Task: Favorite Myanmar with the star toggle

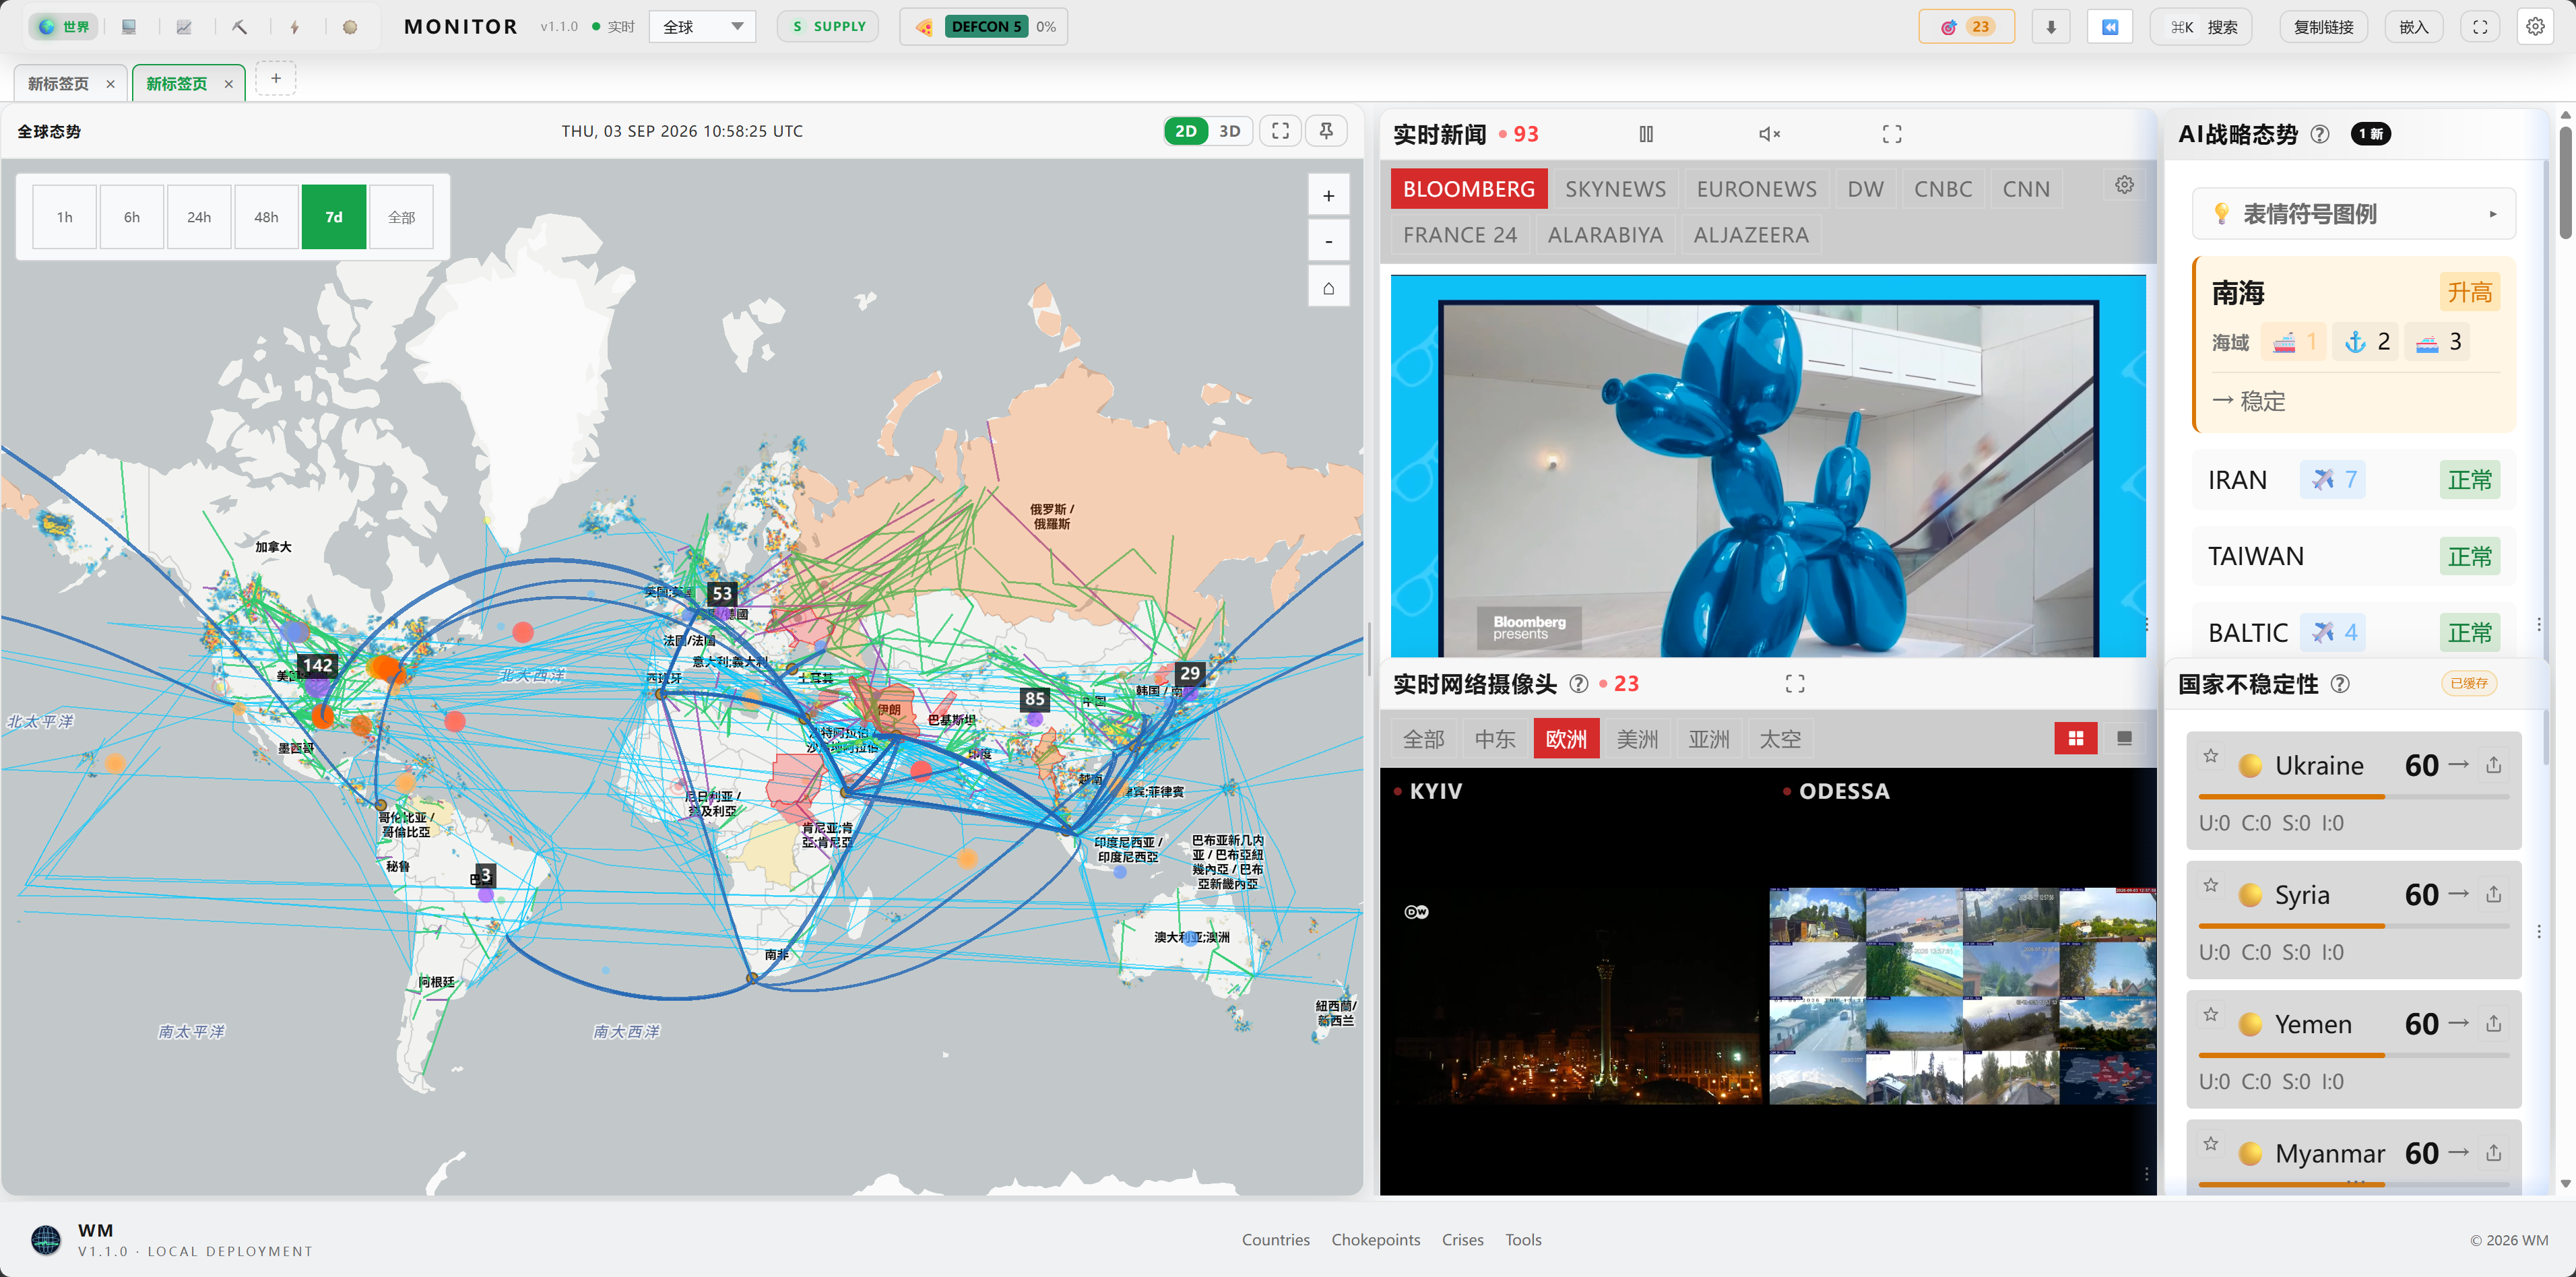Action: click(2211, 1143)
